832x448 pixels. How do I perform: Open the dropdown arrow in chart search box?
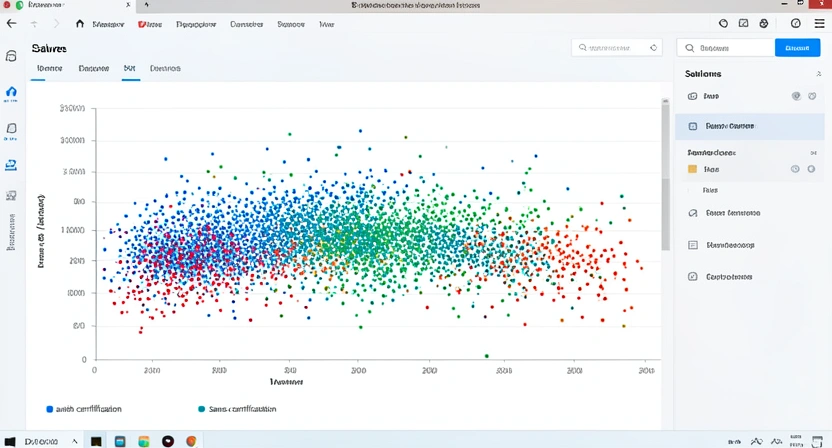[x=653, y=47]
